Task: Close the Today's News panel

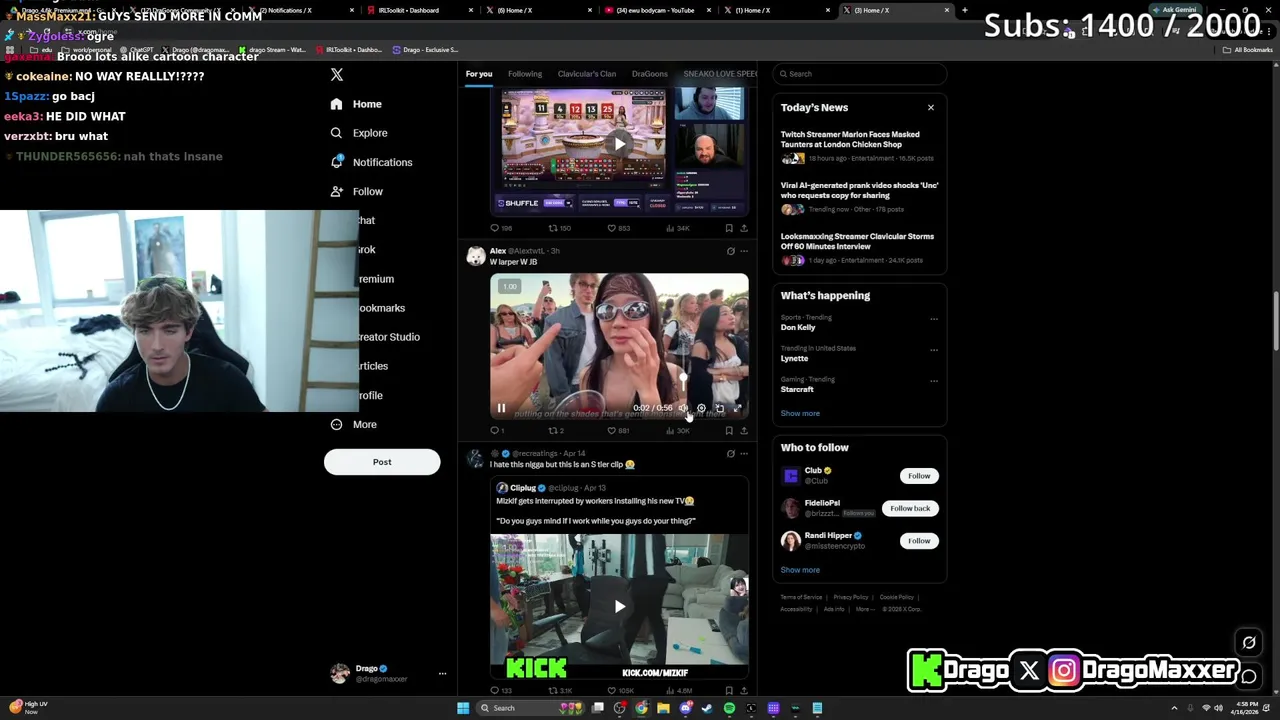Action: point(931,107)
